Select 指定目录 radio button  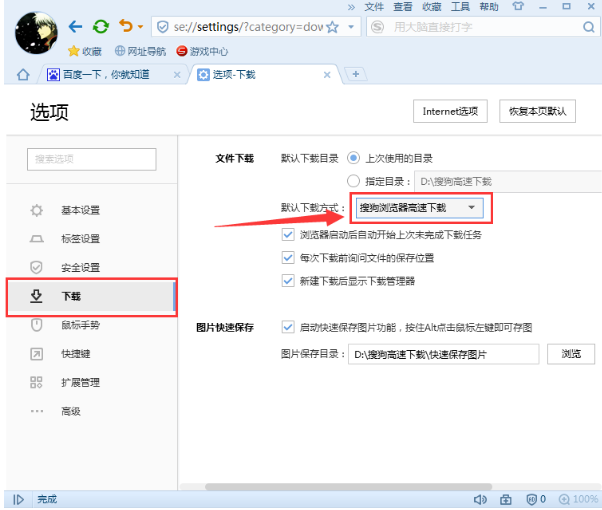(x=353, y=181)
